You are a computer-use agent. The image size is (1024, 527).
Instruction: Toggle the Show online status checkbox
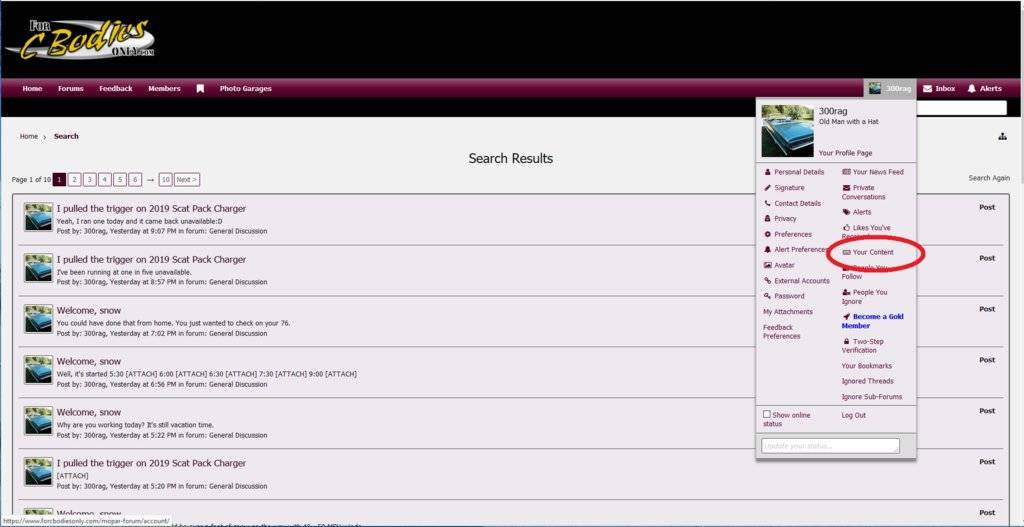click(x=767, y=415)
